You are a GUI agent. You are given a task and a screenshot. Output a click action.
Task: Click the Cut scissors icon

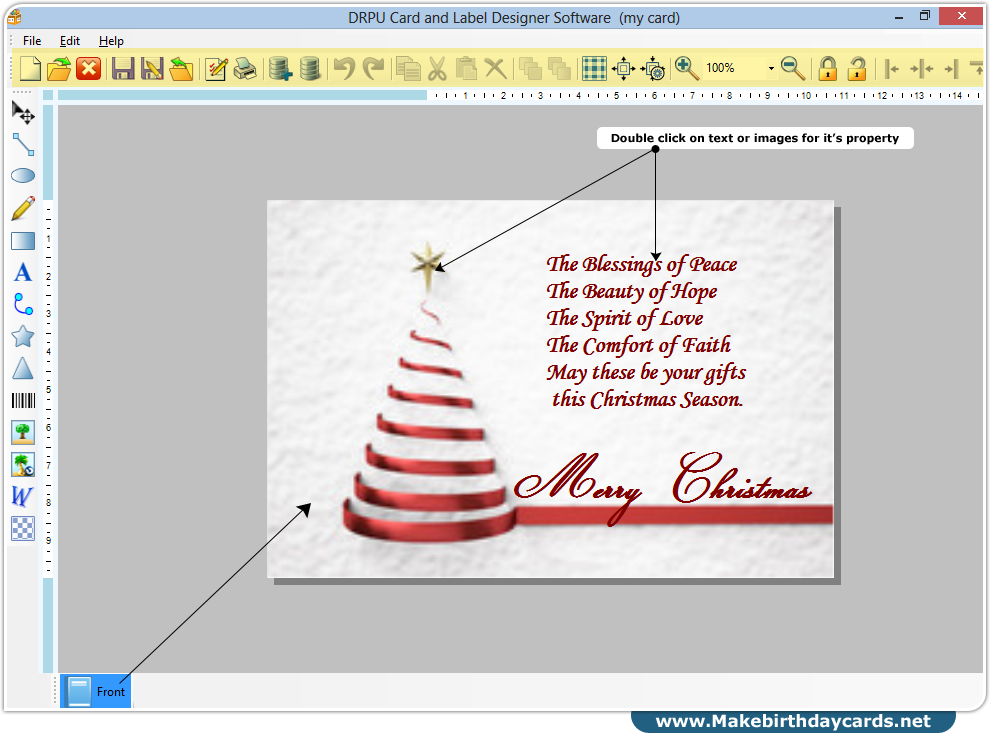point(437,68)
